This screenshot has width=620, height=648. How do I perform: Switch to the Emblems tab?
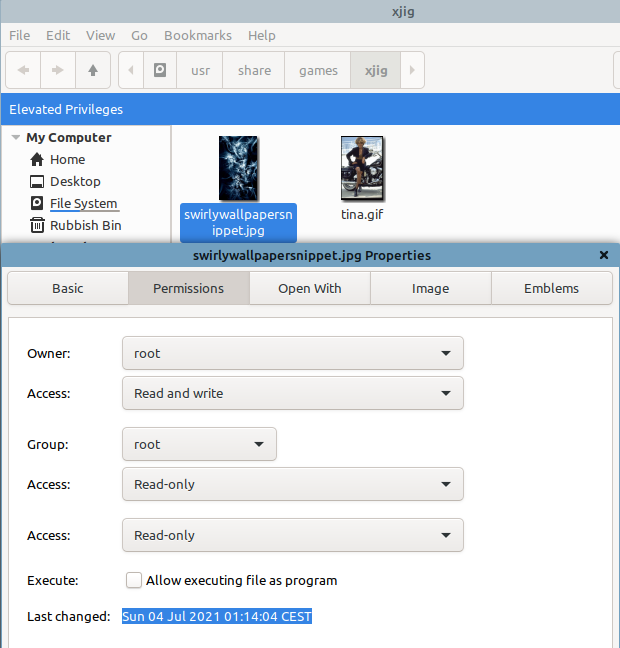(551, 288)
